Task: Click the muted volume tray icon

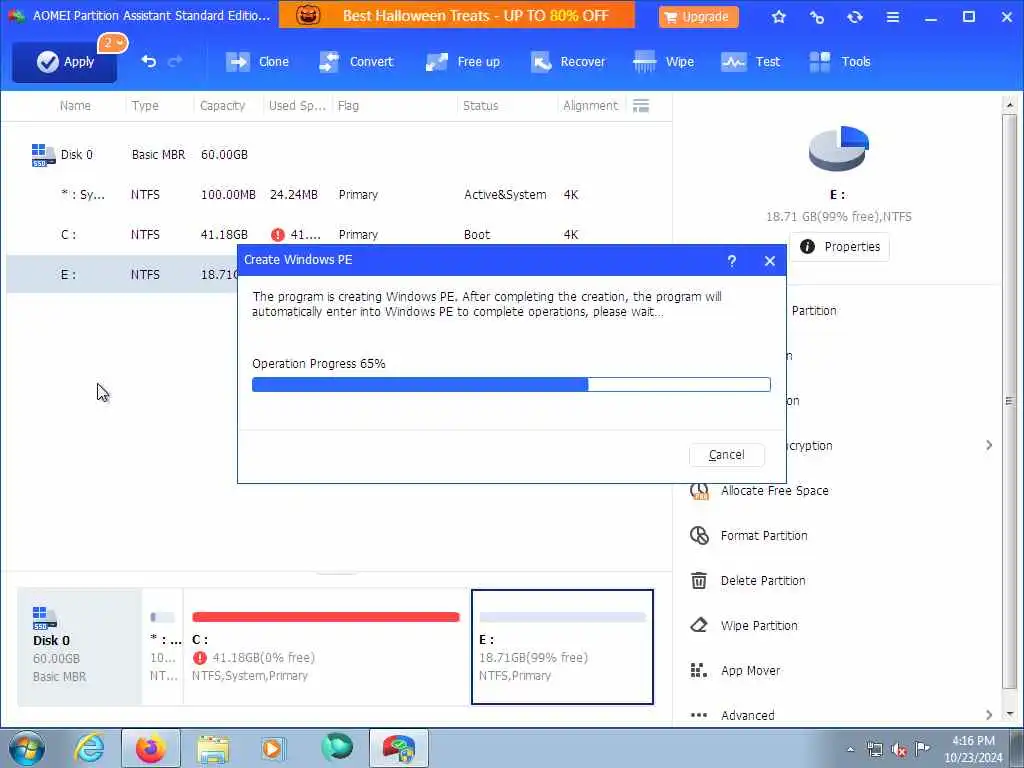Action: (899, 750)
